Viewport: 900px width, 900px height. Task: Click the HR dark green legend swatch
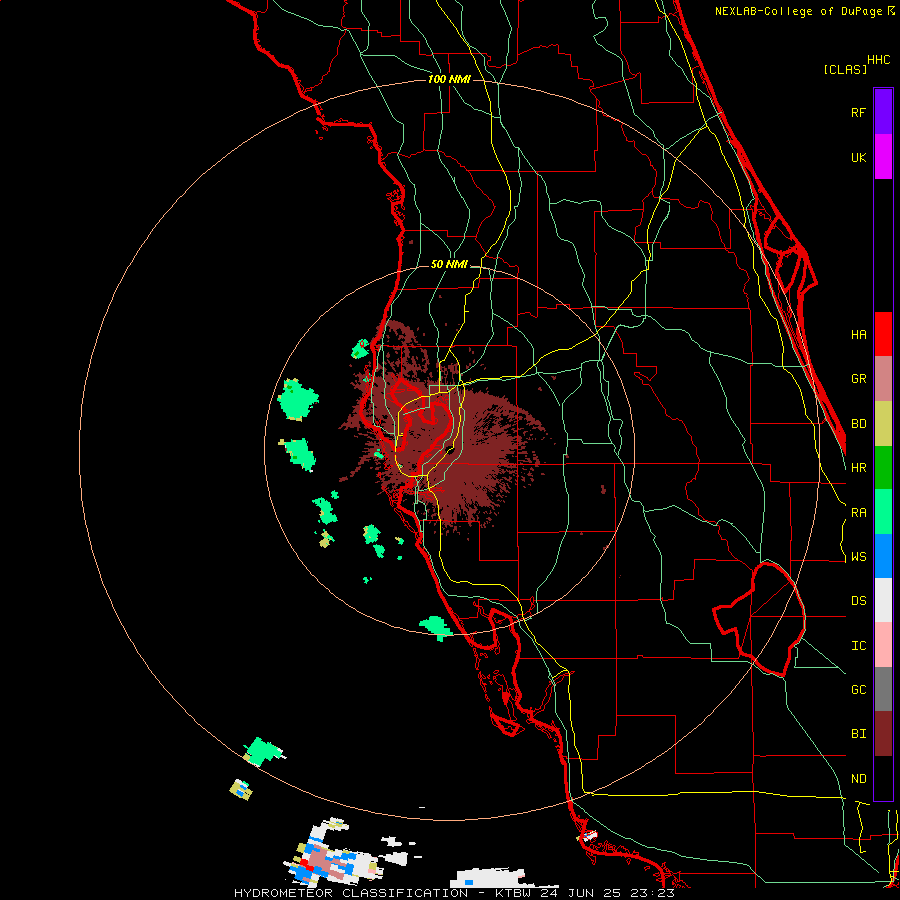tap(883, 468)
